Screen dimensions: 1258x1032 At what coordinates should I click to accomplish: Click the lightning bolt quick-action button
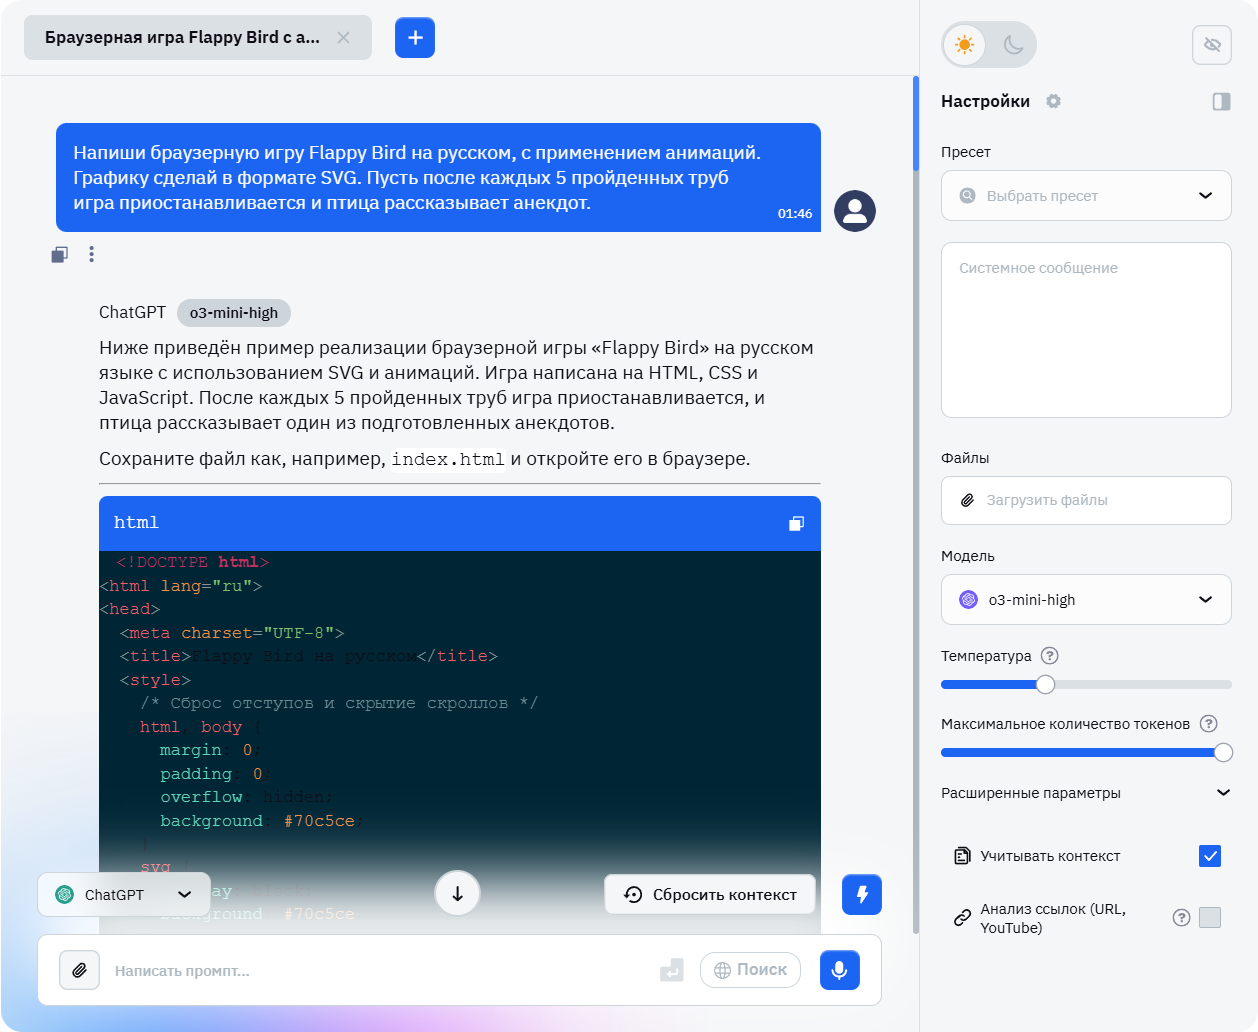pyautogui.click(x=862, y=895)
